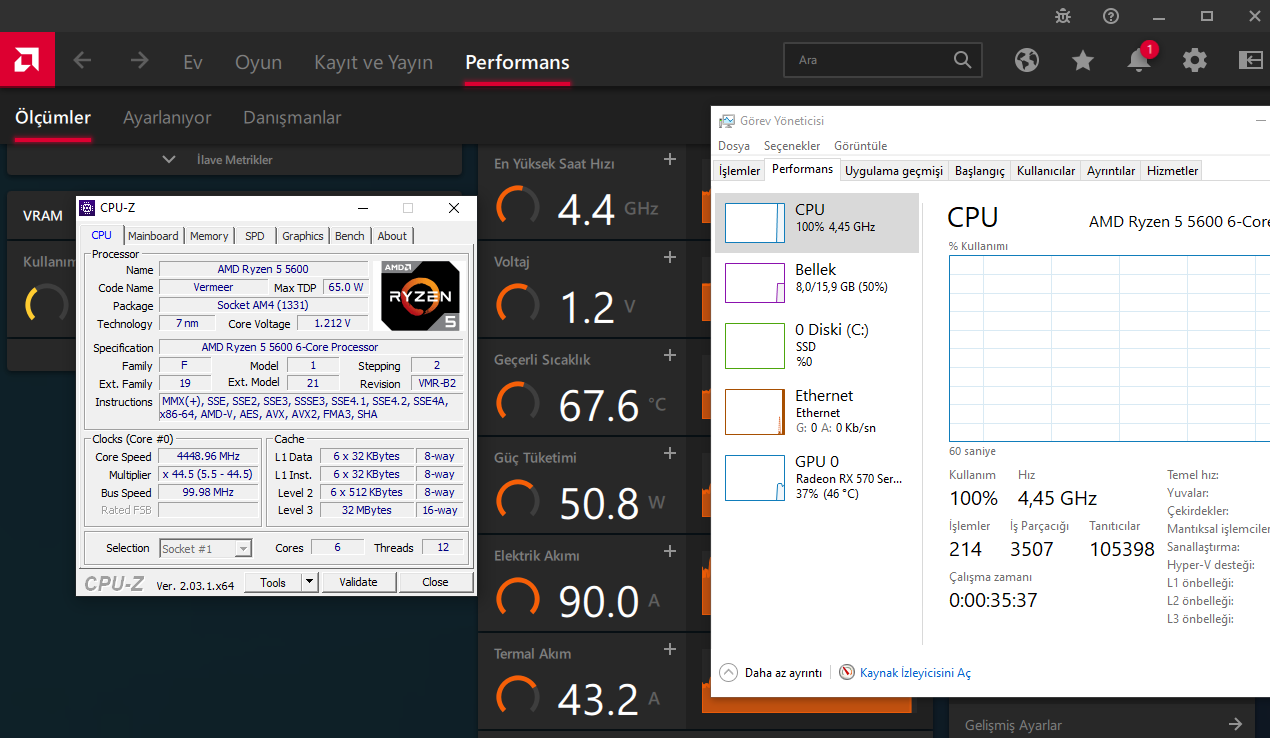Click Core Speed 4448.96 MHz value
1270x738 pixels.
(207, 457)
